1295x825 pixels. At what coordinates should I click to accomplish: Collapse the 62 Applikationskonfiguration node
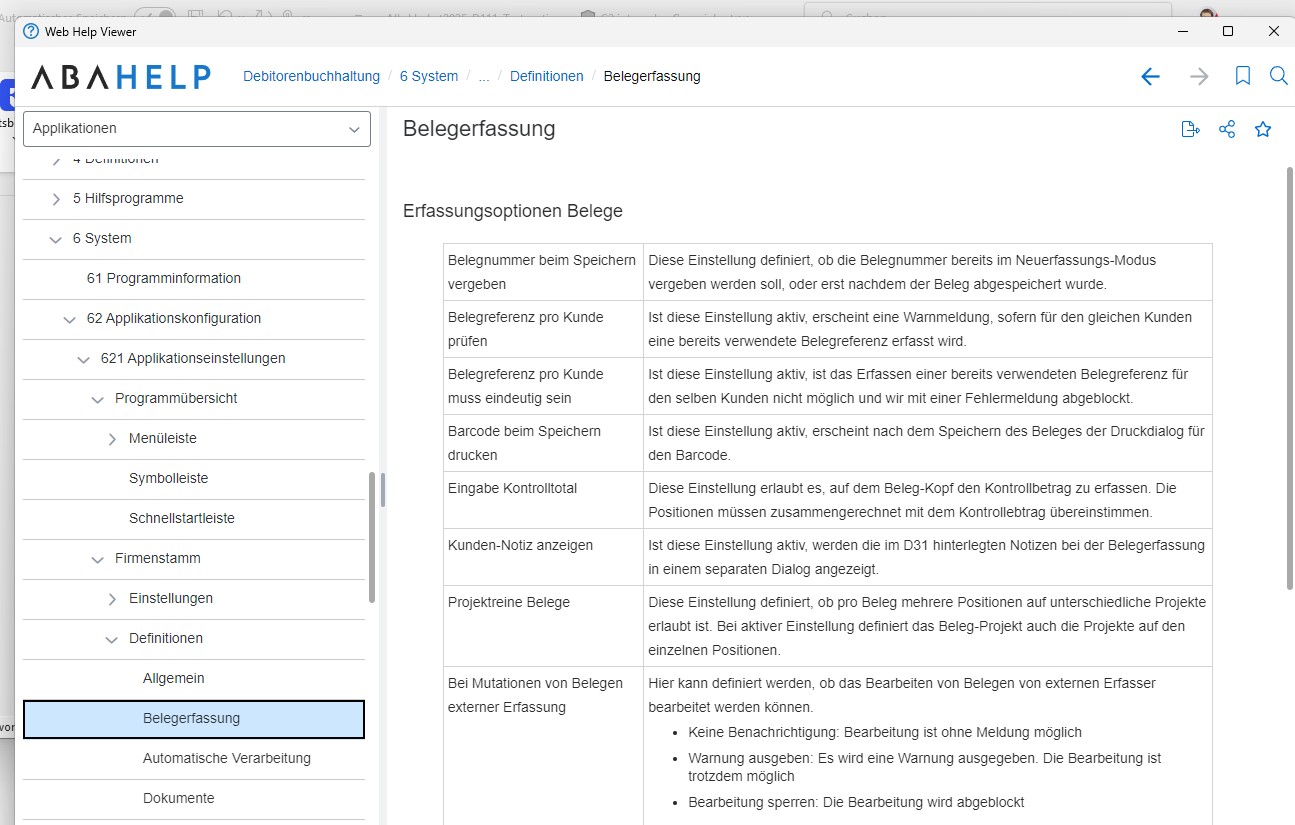69,319
